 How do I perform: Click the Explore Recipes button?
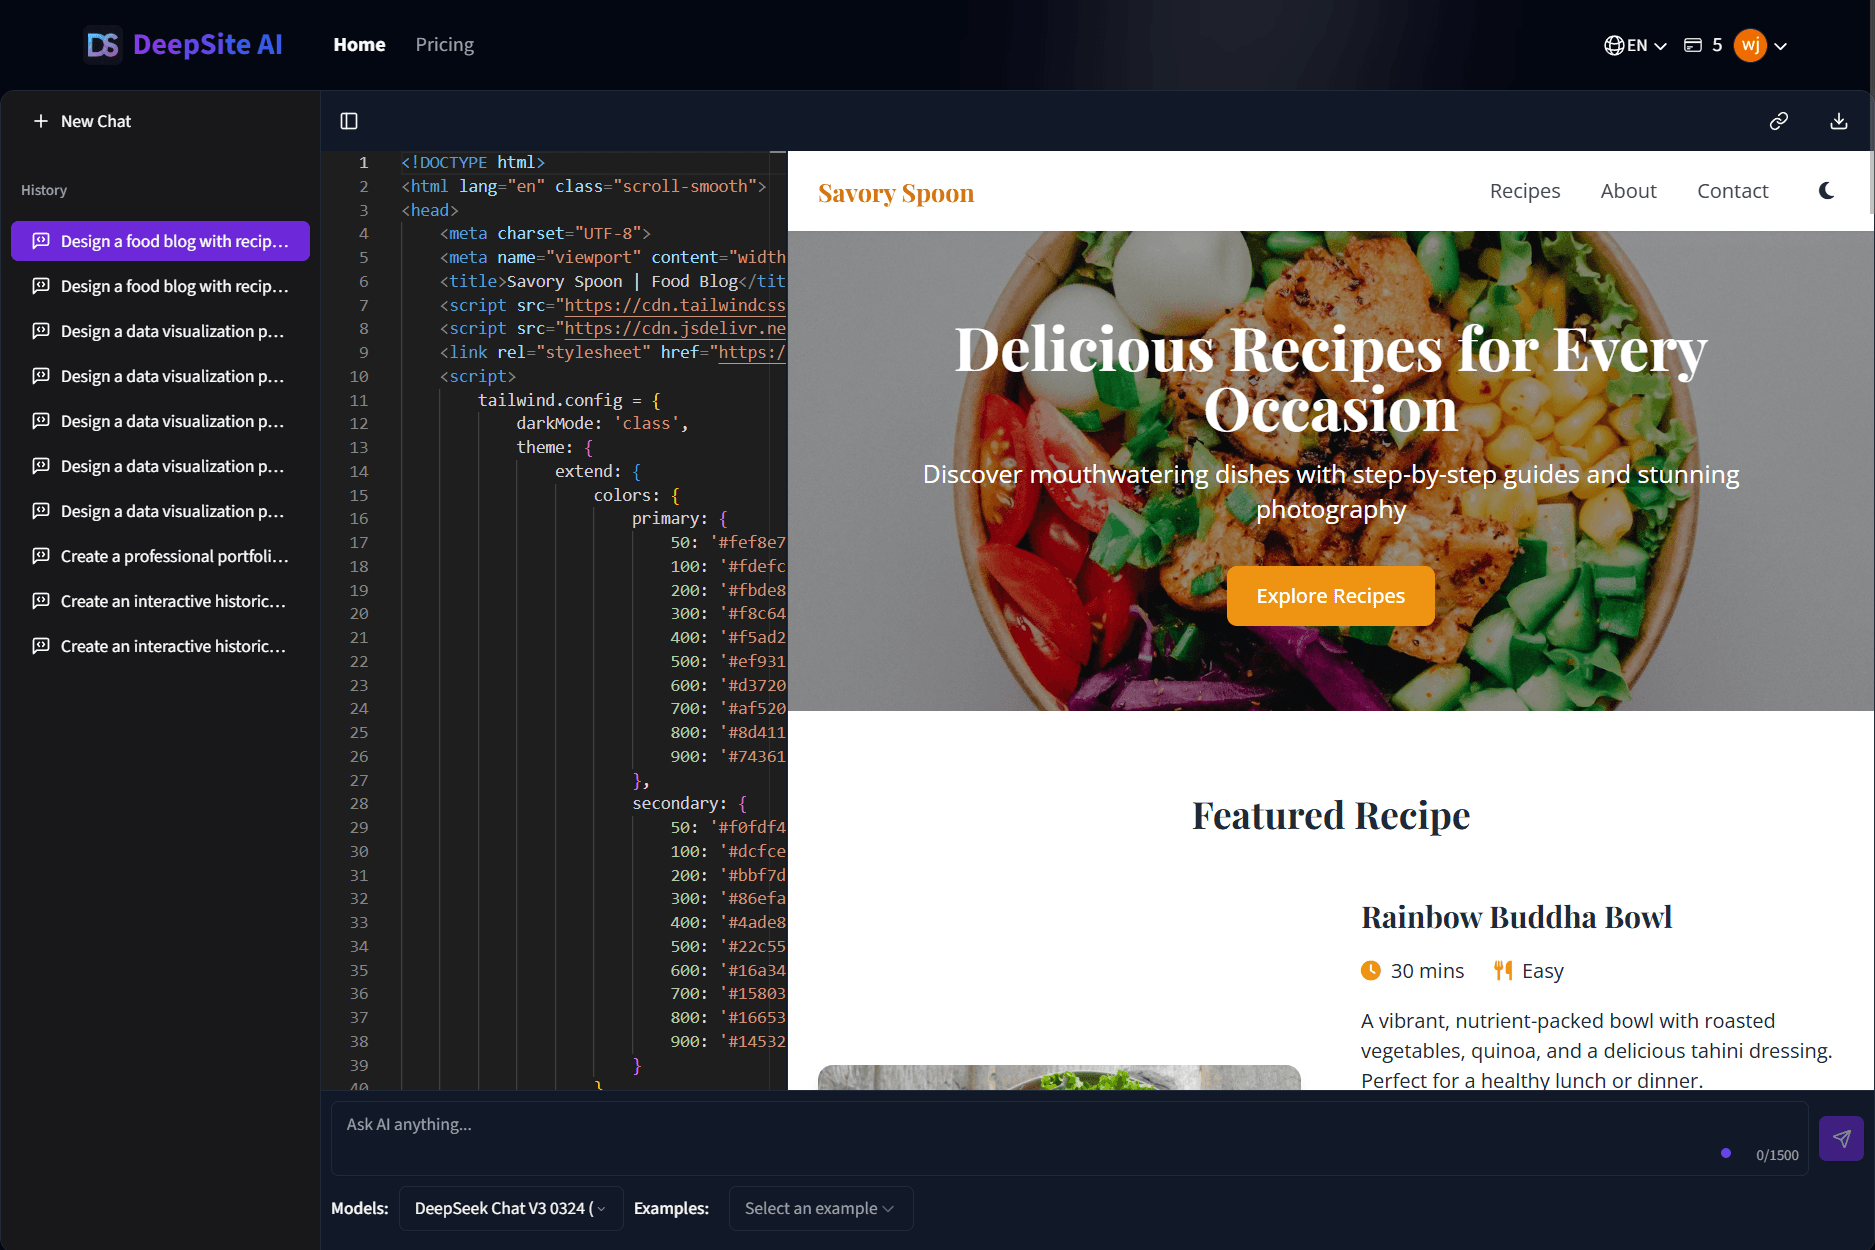coord(1330,596)
